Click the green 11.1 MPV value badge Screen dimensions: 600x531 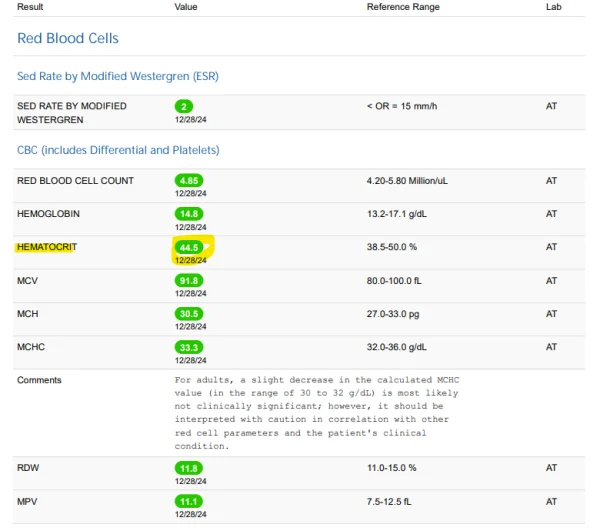[188, 500]
